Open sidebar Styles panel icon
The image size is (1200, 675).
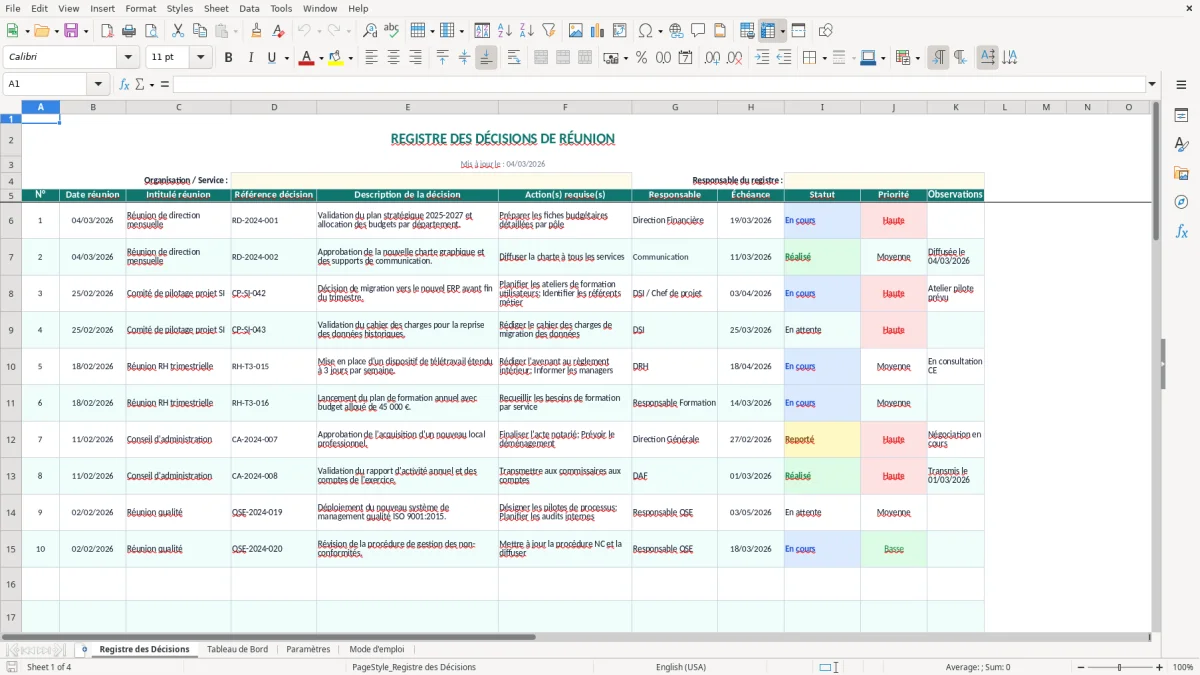pos(1181,144)
